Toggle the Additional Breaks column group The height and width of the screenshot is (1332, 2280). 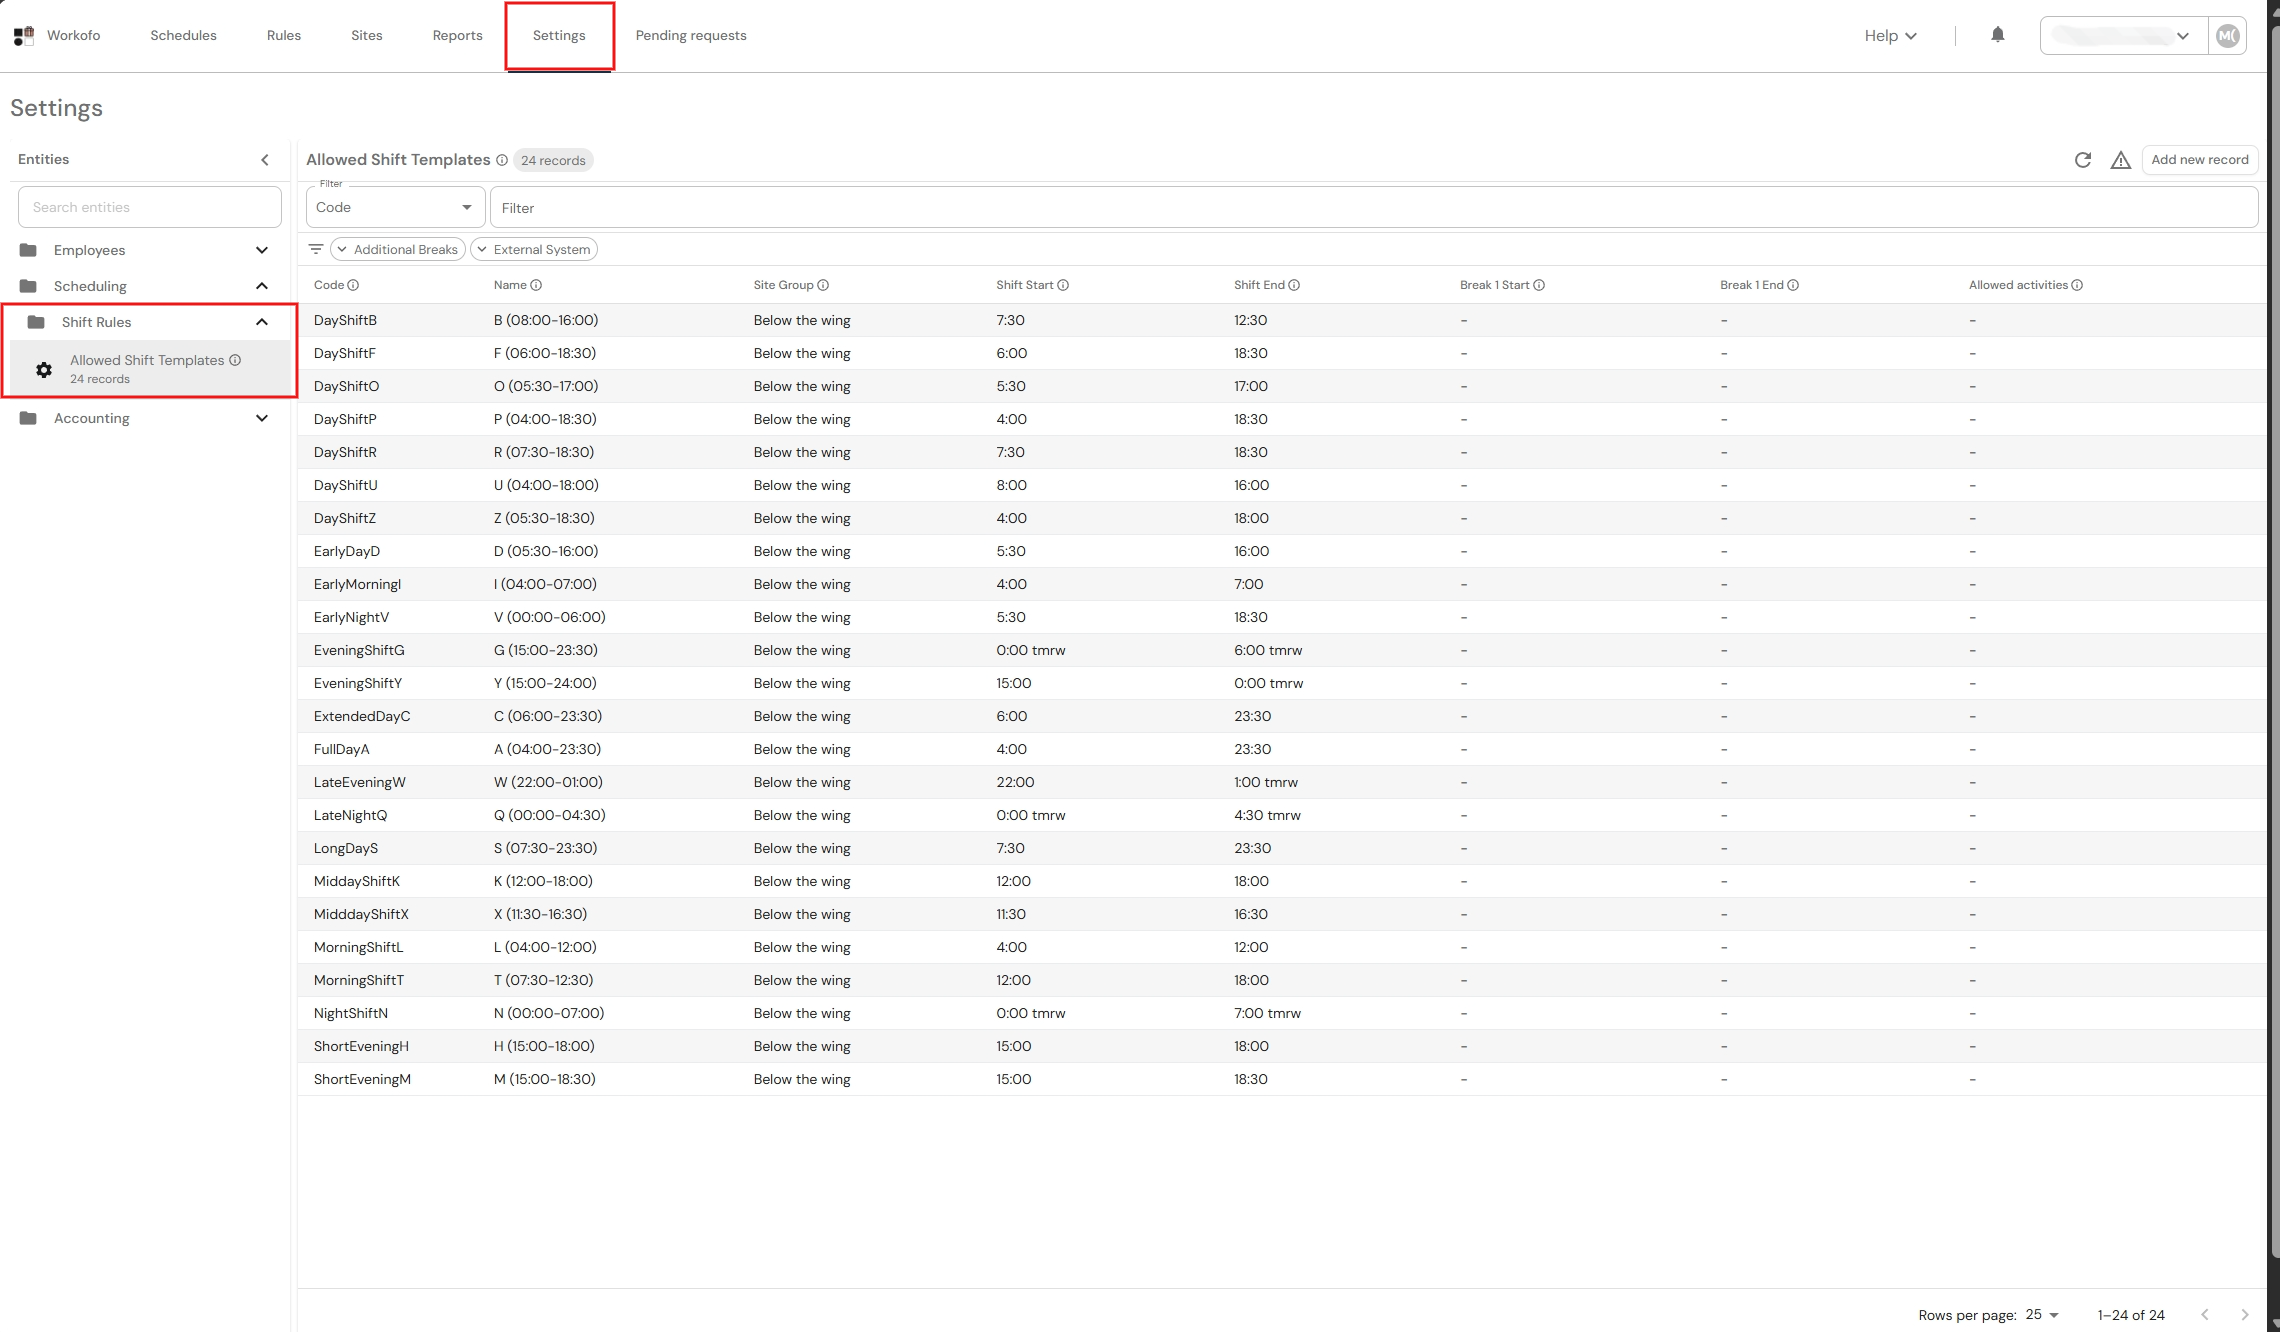click(398, 249)
